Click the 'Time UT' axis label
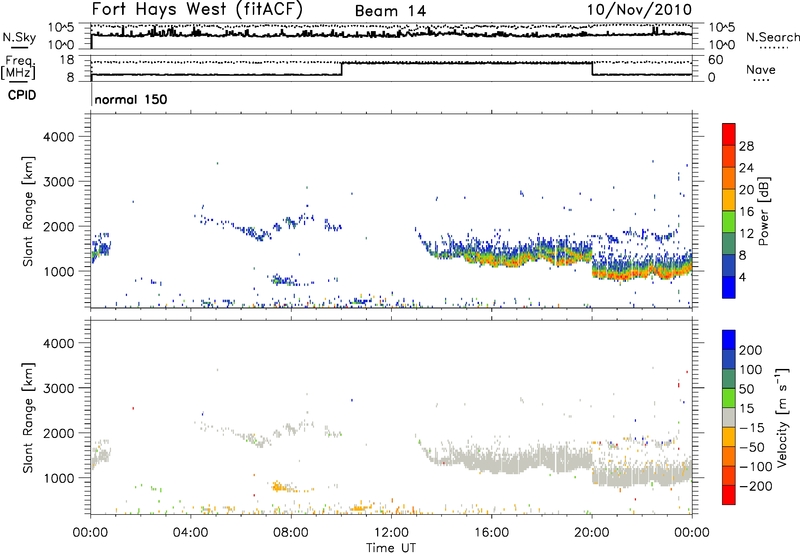Screen dimensions: 800x554 tap(391, 548)
